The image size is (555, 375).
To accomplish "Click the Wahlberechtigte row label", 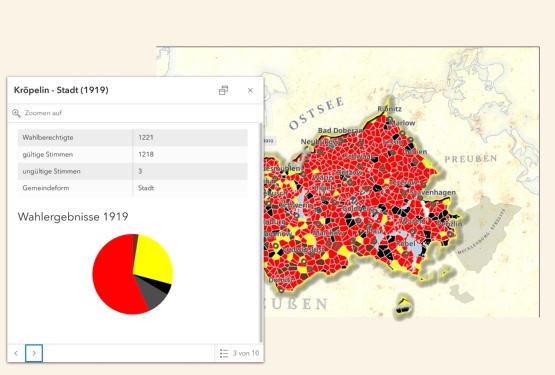I will [x=48, y=137].
